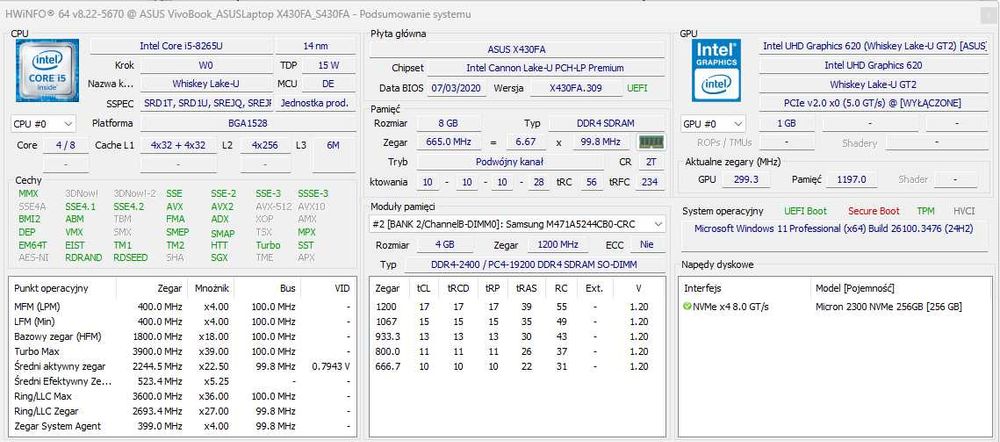1000x442 pixels.
Task: Click the PCIe v2.0 x0 WYŁĄCZONE field
Action: tap(874, 103)
